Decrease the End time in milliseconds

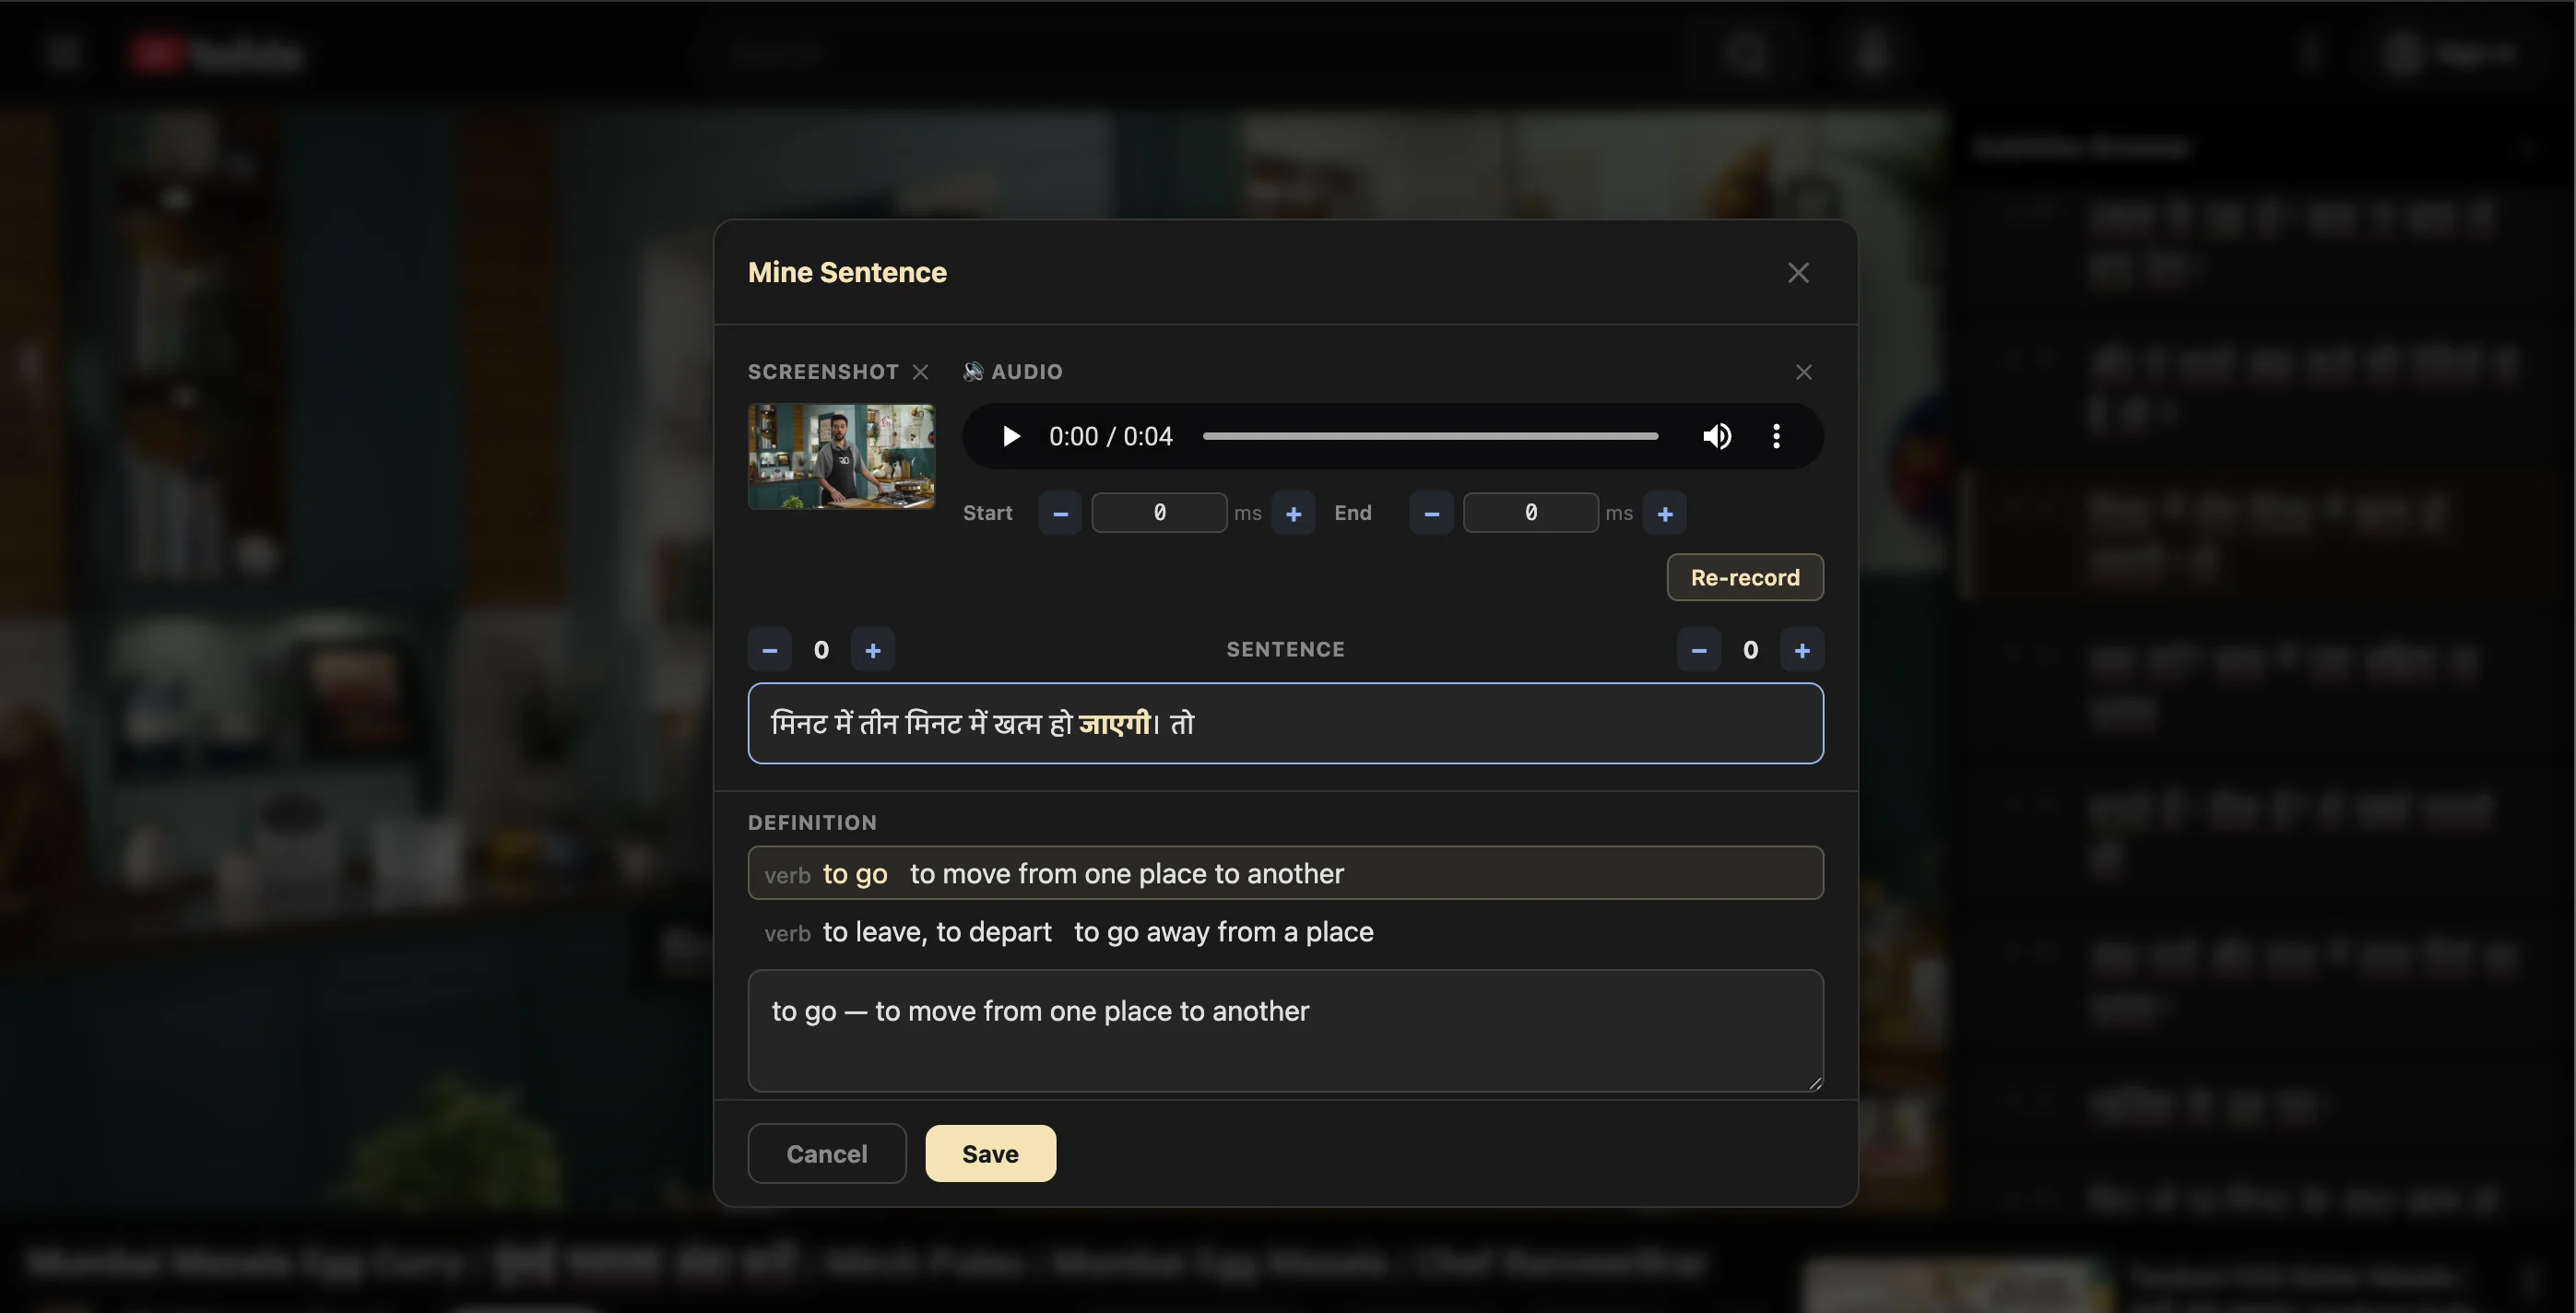coord(1430,512)
